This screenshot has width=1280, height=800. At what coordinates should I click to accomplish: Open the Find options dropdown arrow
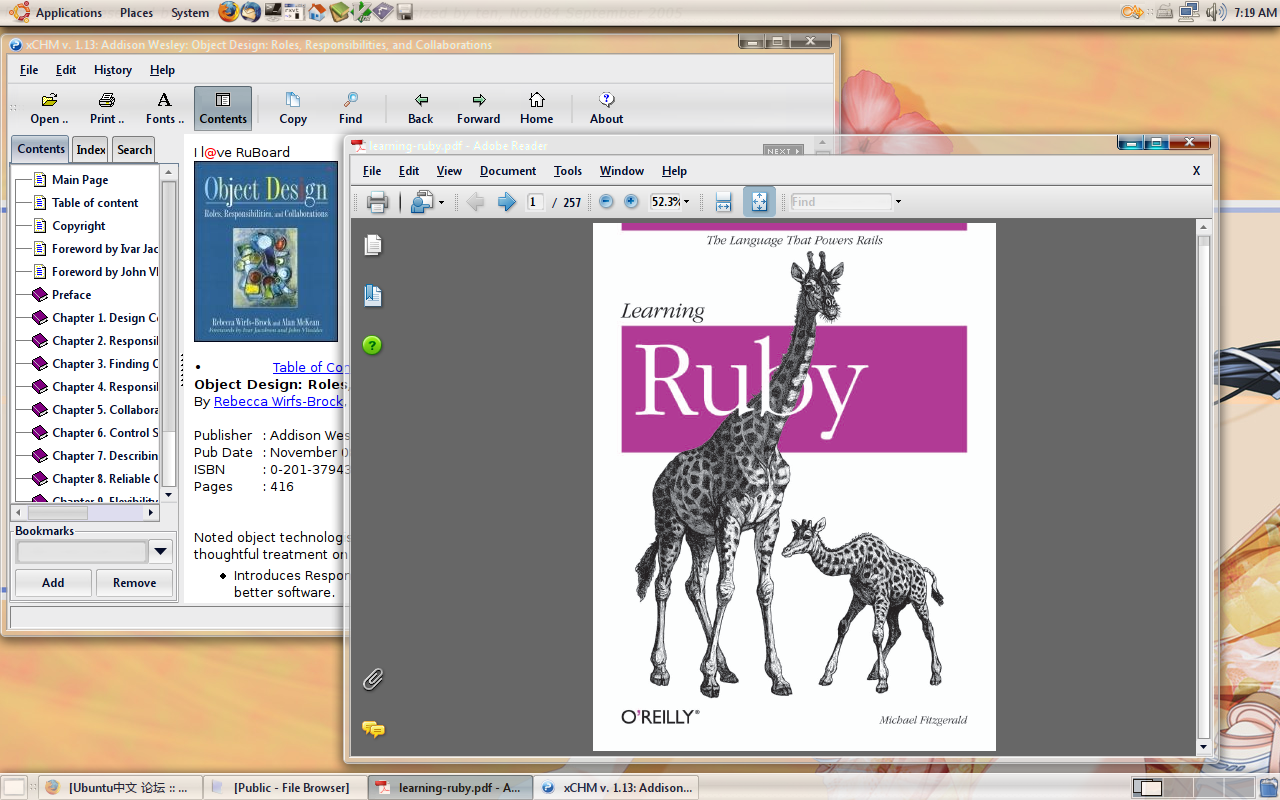(898, 202)
